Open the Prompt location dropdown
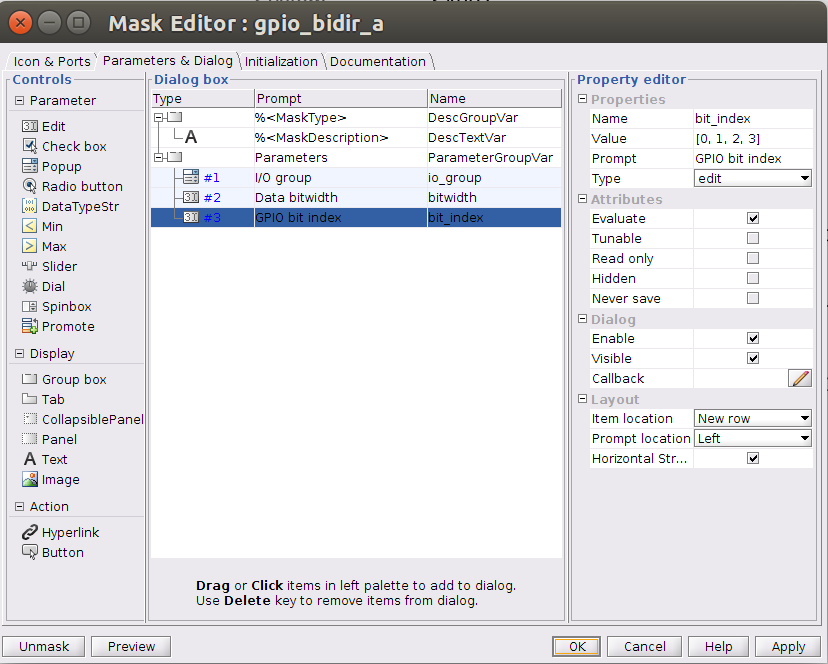828x664 pixels. point(752,438)
